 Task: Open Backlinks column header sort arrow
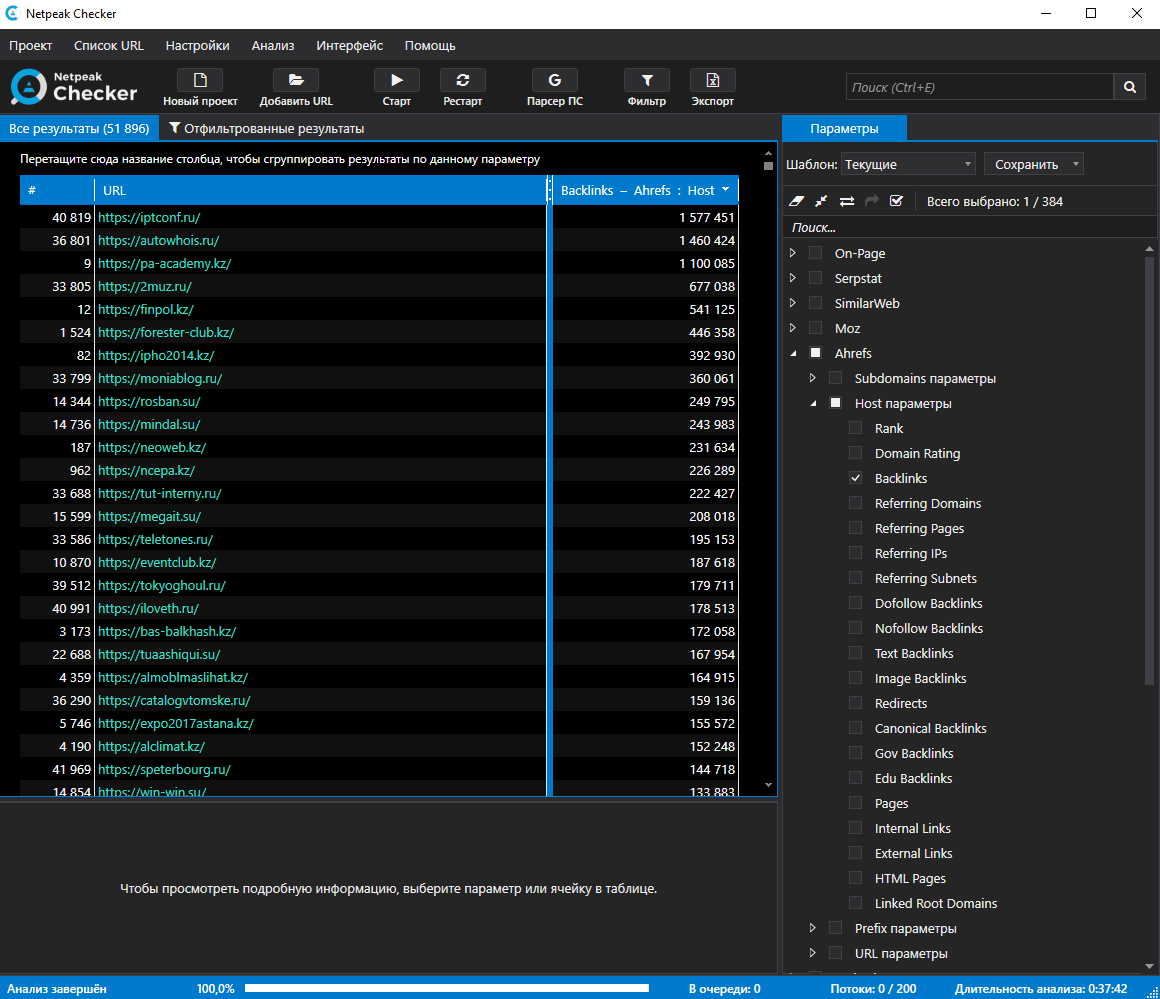[x=726, y=190]
